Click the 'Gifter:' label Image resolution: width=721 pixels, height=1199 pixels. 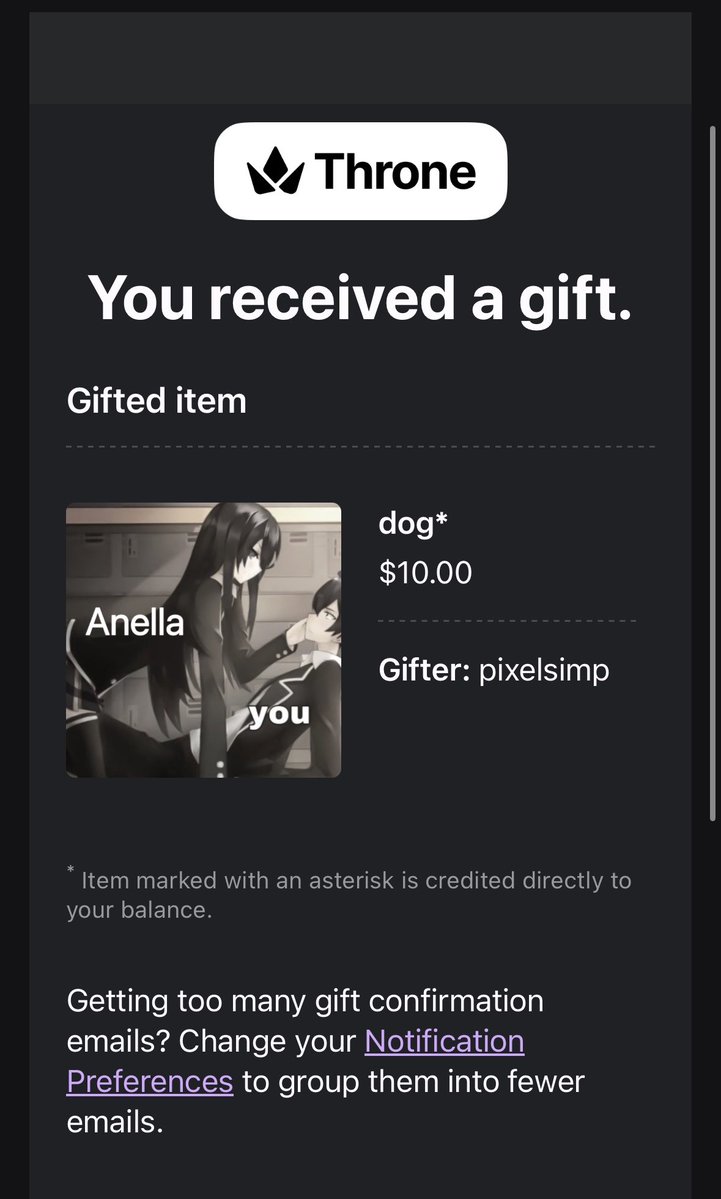[x=424, y=671]
